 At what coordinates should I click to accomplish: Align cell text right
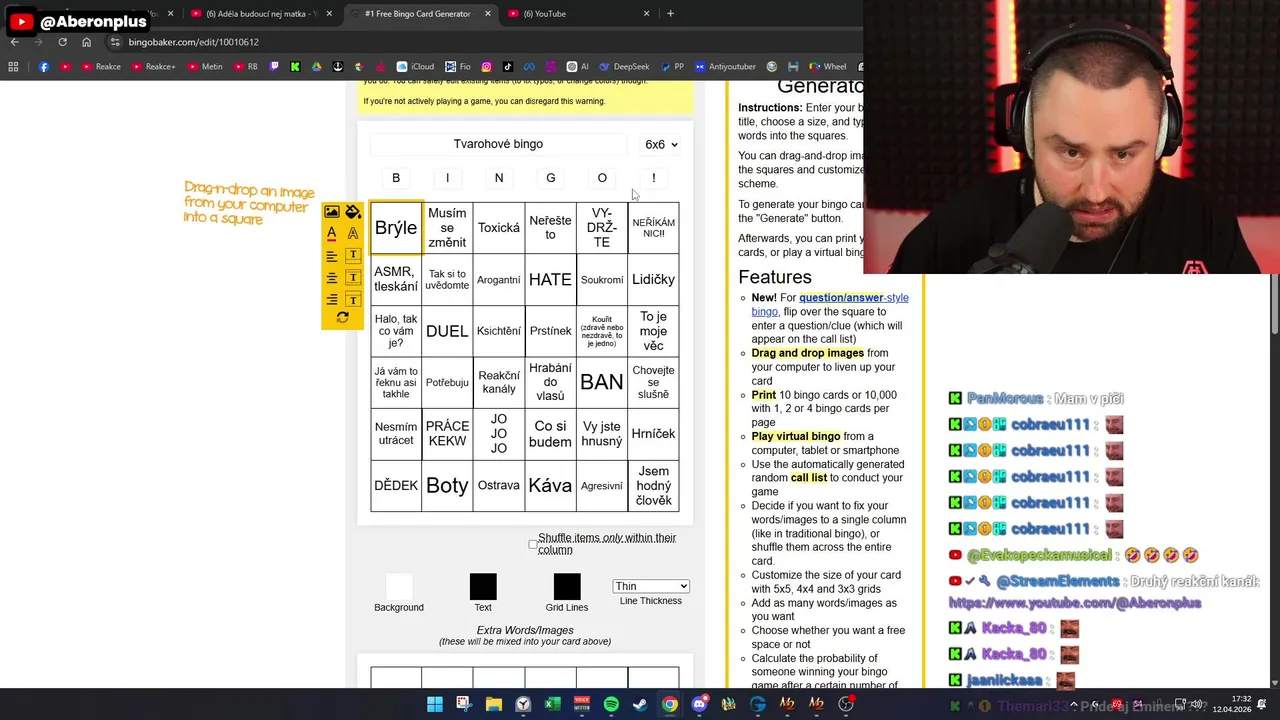pyautogui.click(x=331, y=299)
